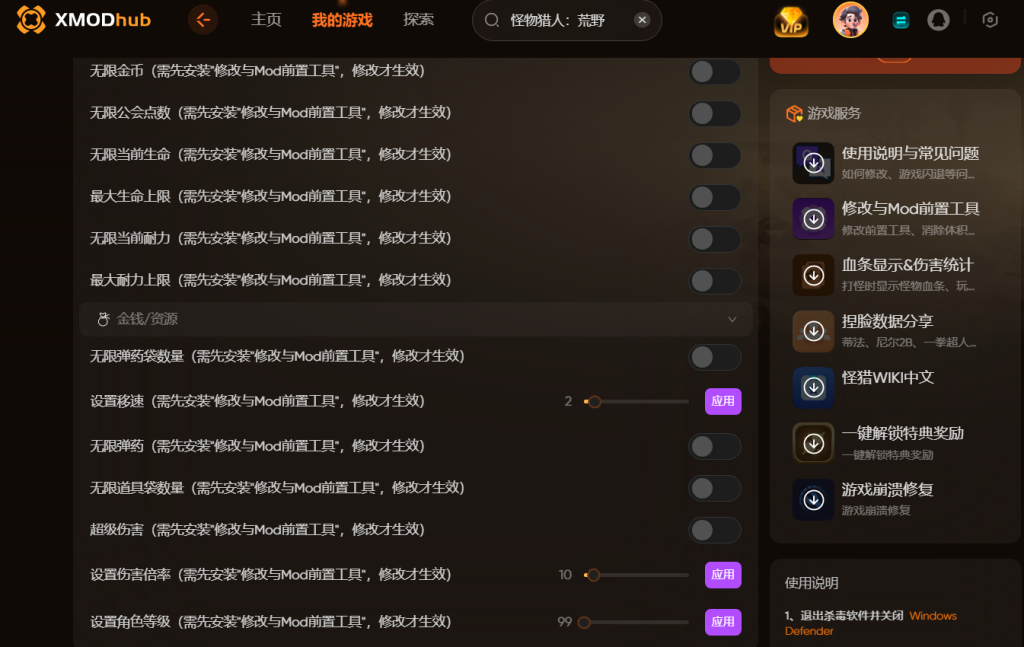The image size is (1024, 647).
Task: Click the 设置移速 value 2
Action: 568,401
